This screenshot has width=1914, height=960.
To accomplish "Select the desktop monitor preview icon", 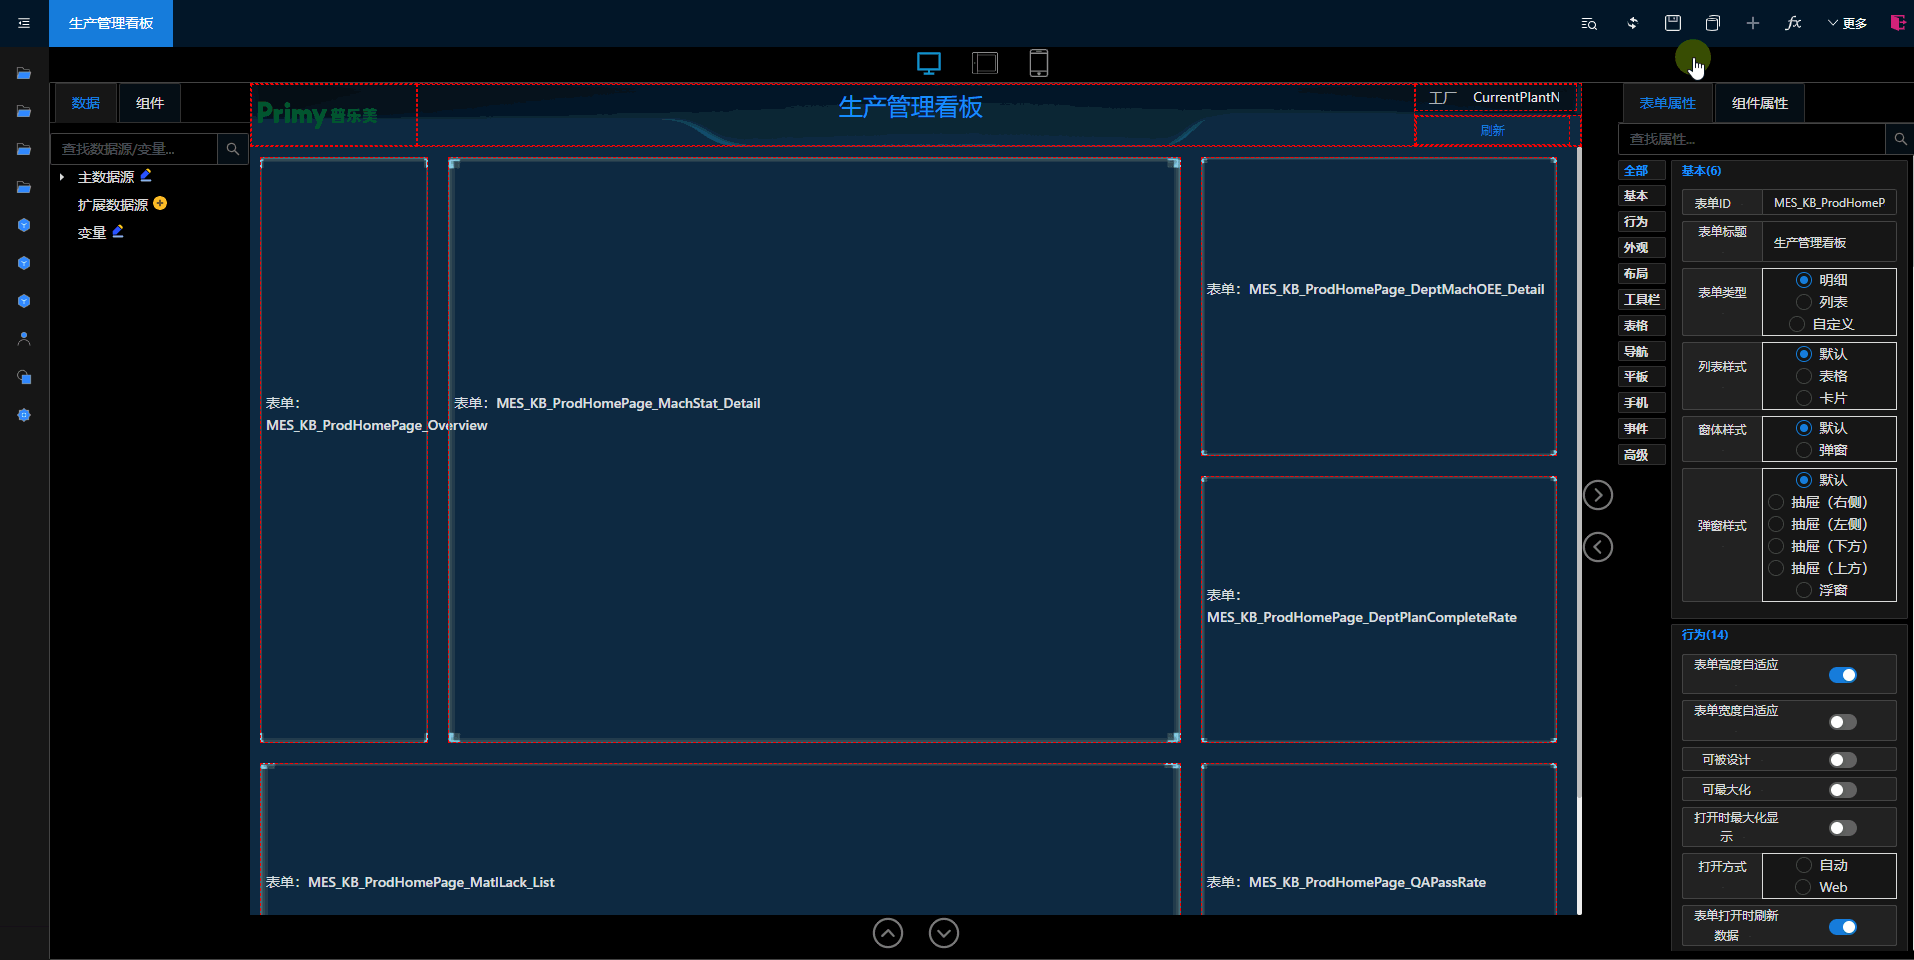I will (x=929, y=63).
